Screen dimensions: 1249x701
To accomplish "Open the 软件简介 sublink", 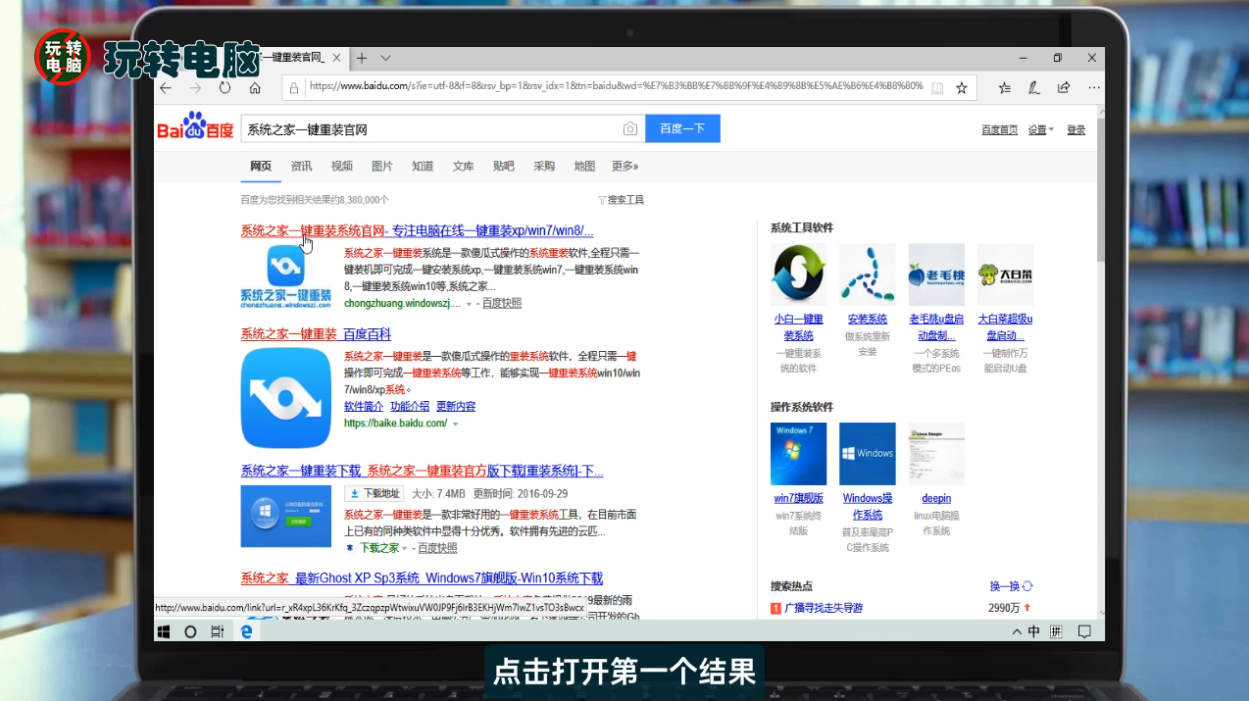I will [x=363, y=407].
